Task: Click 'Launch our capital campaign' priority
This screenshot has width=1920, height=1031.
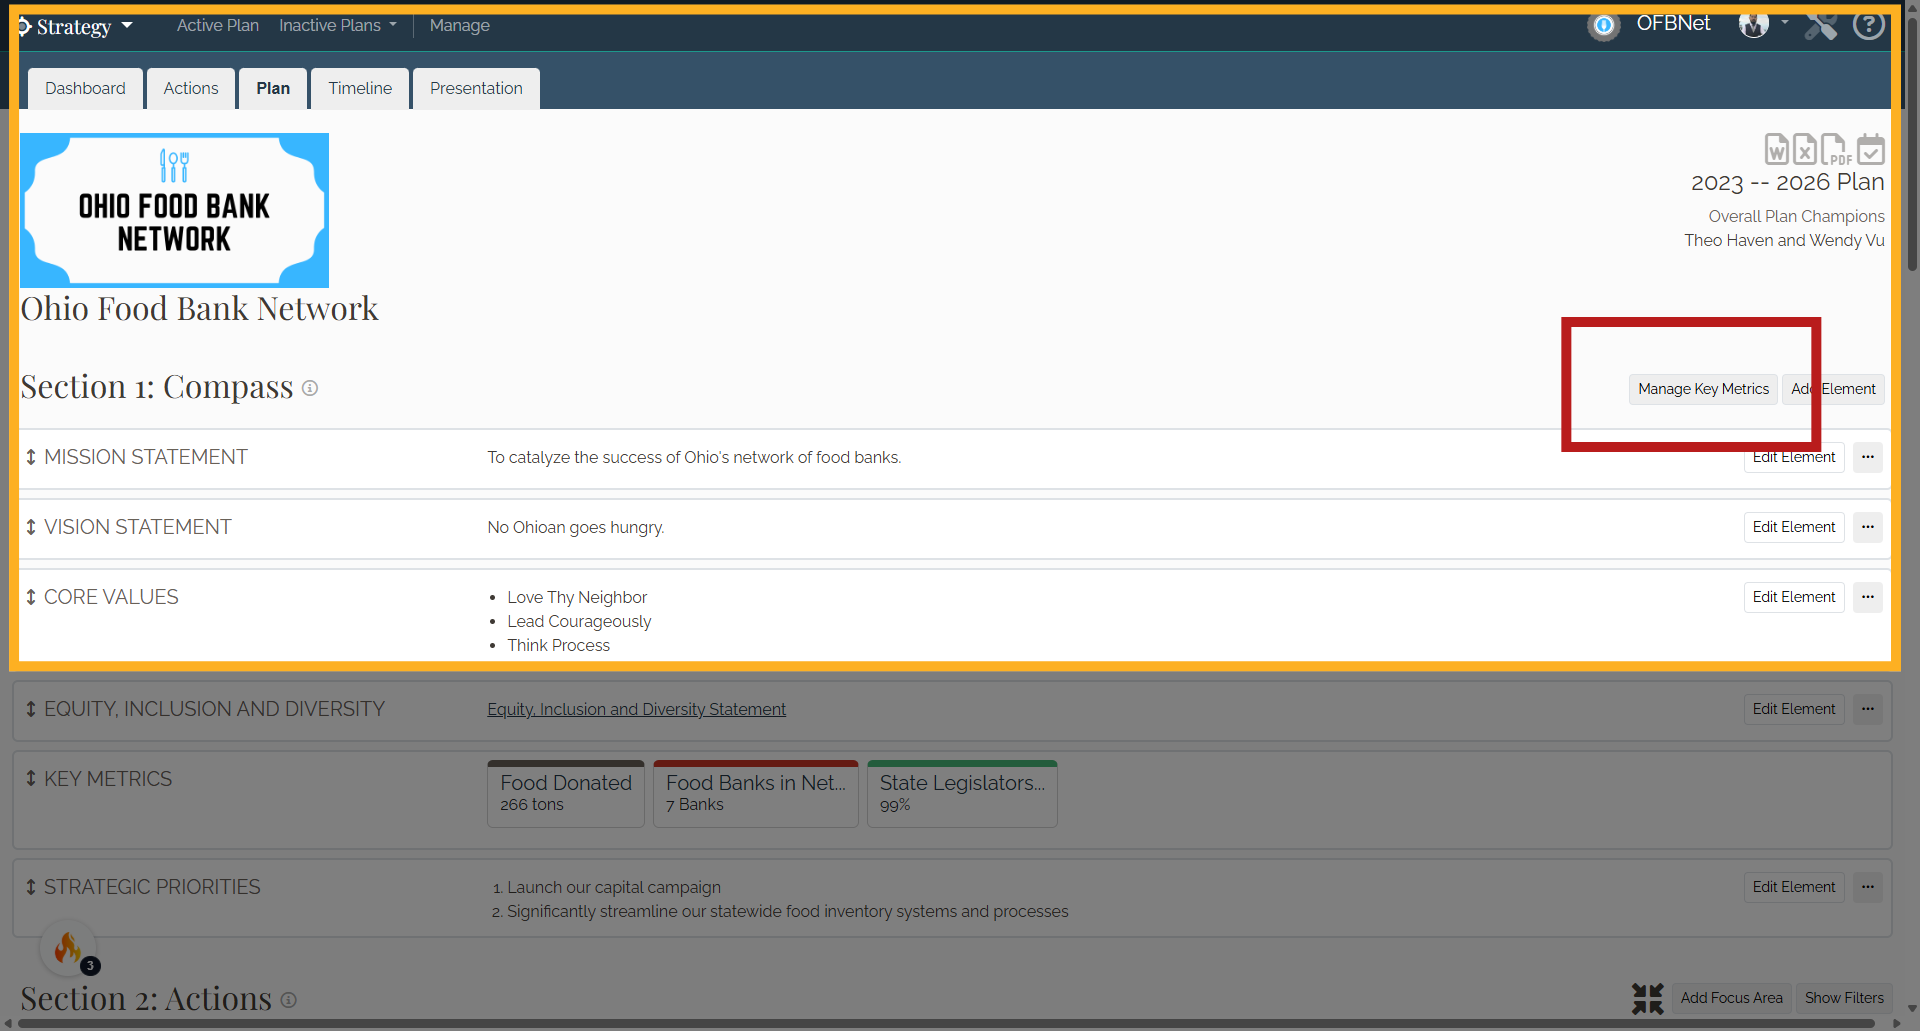Action: click(614, 887)
